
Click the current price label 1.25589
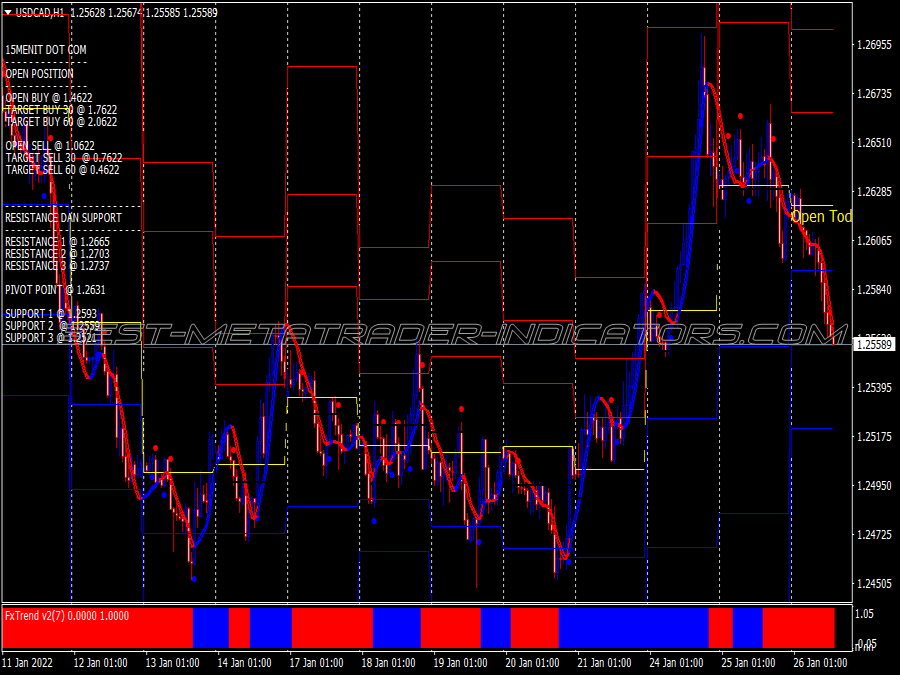pyautogui.click(x=874, y=344)
